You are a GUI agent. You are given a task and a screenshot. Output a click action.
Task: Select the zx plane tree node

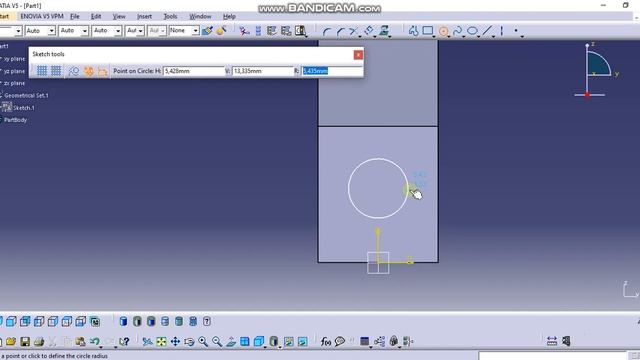coord(14,83)
